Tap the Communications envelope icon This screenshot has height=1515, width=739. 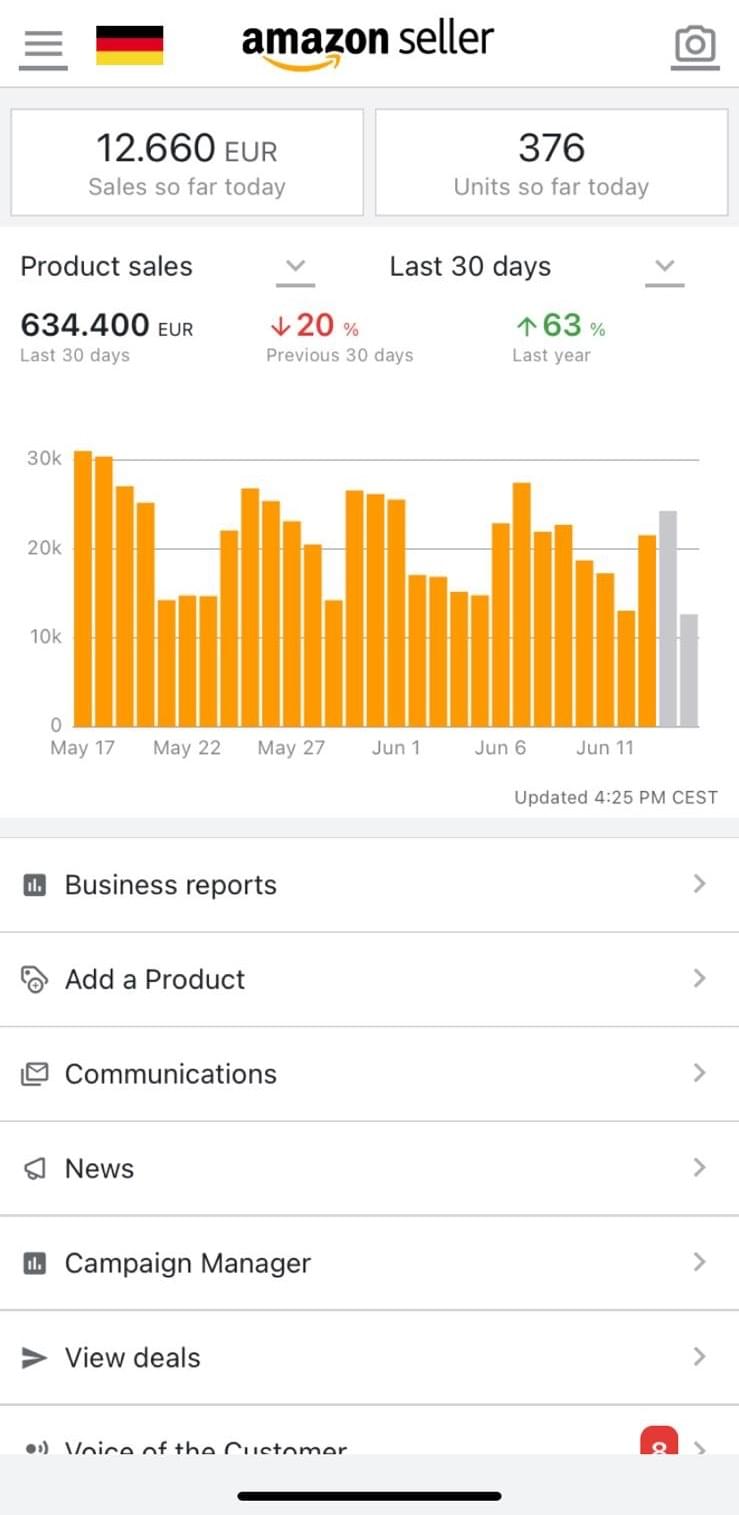pos(34,1074)
